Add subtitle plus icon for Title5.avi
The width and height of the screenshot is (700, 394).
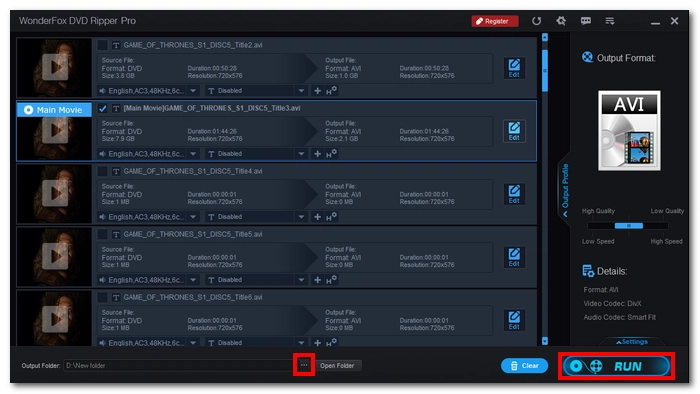click(317, 280)
